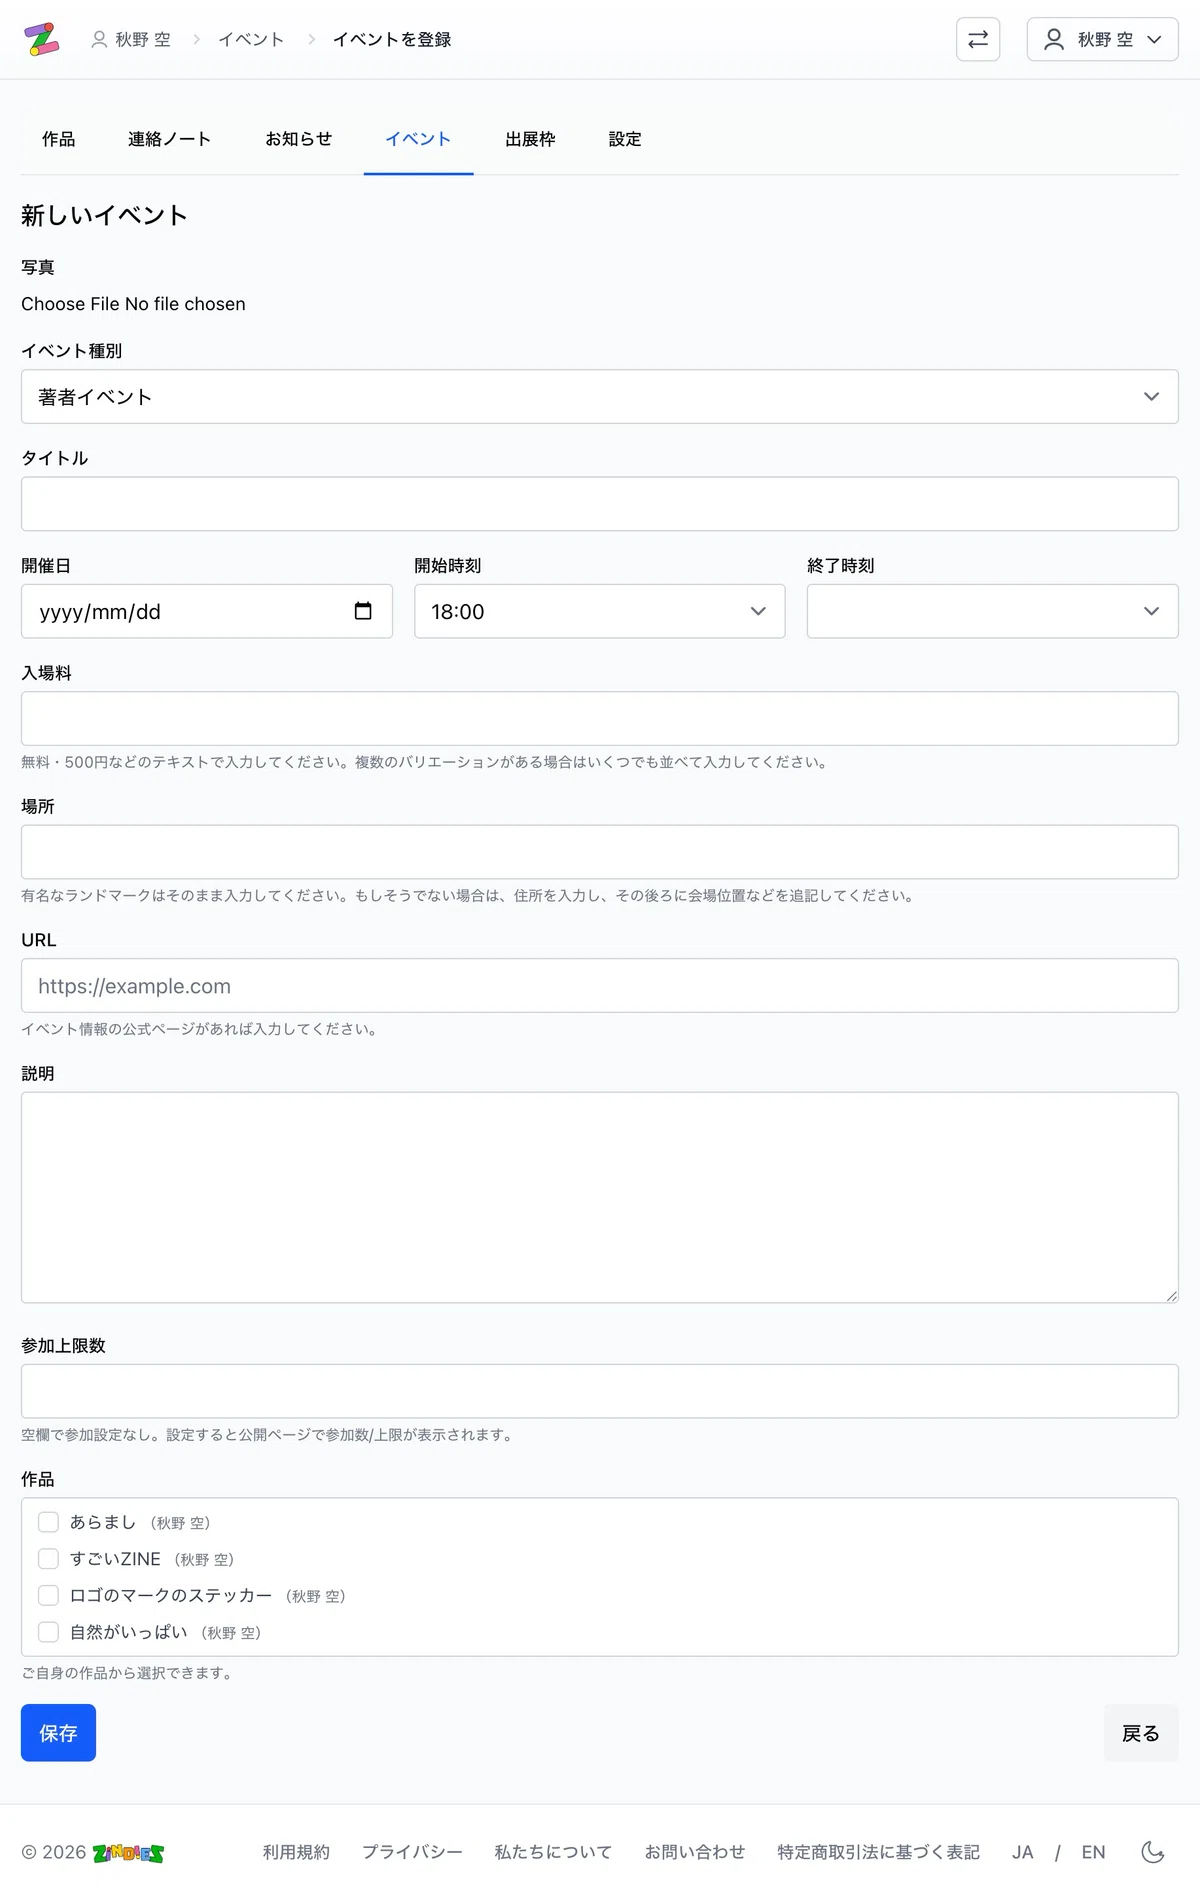Tick the ロゴのマークのステッカー checkbox

pyautogui.click(x=48, y=1595)
